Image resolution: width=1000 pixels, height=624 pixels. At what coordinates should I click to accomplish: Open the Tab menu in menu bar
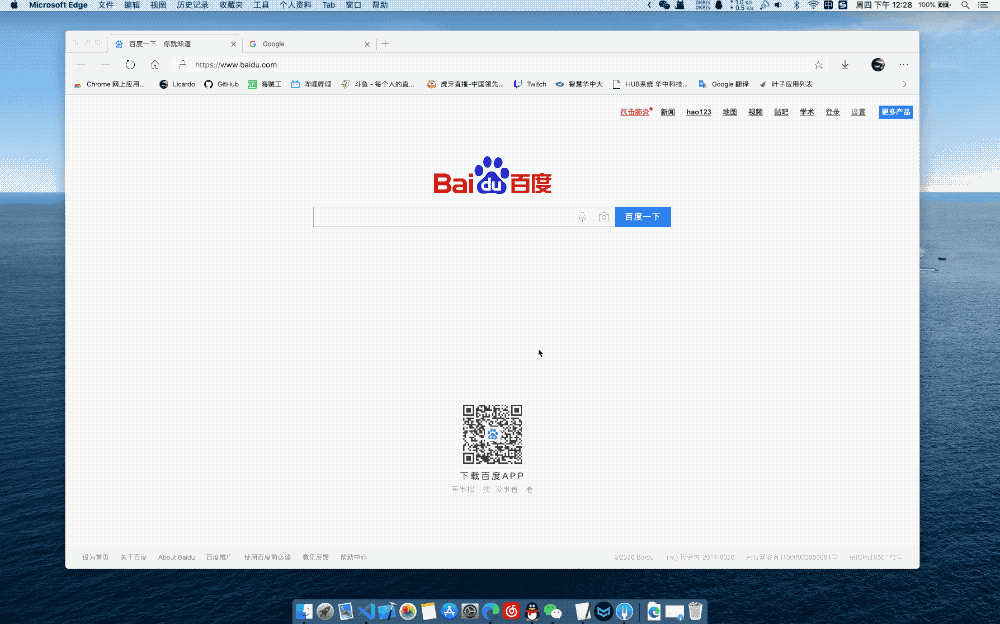[x=328, y=5]
